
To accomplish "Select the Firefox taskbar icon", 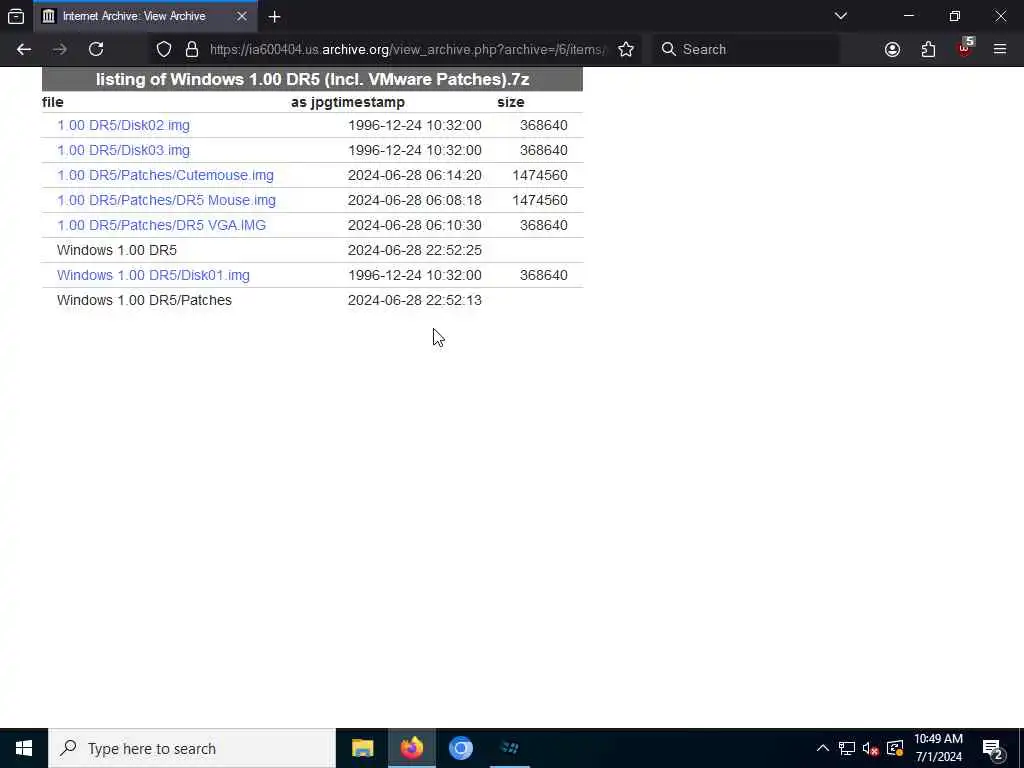I will click(x=411, y=748).
